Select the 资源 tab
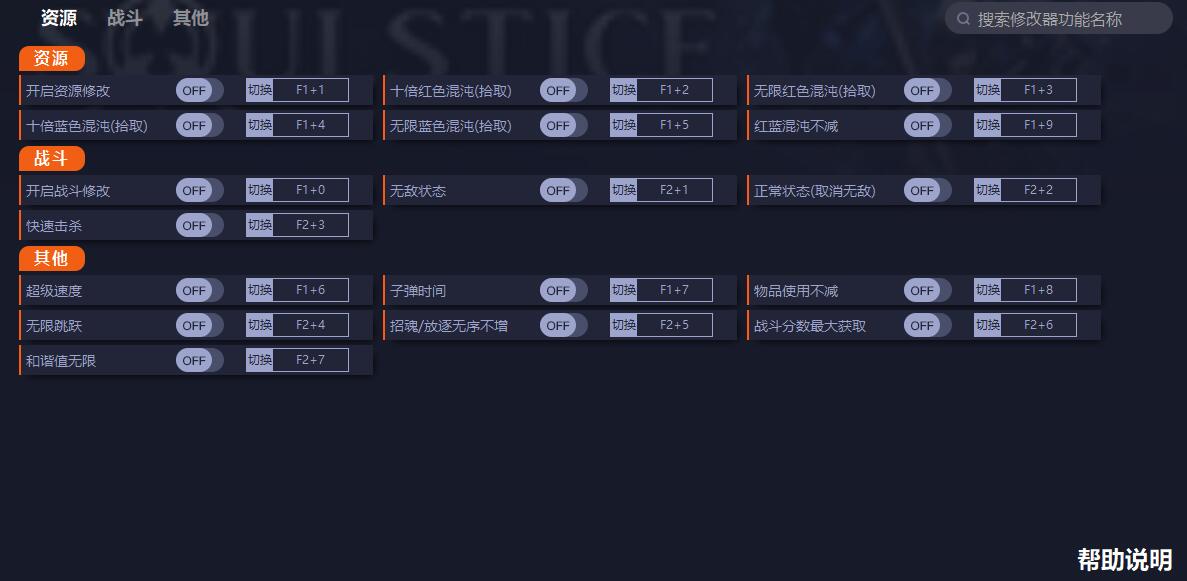This screenshot has width=1187, height=581. tap(59, 18)
